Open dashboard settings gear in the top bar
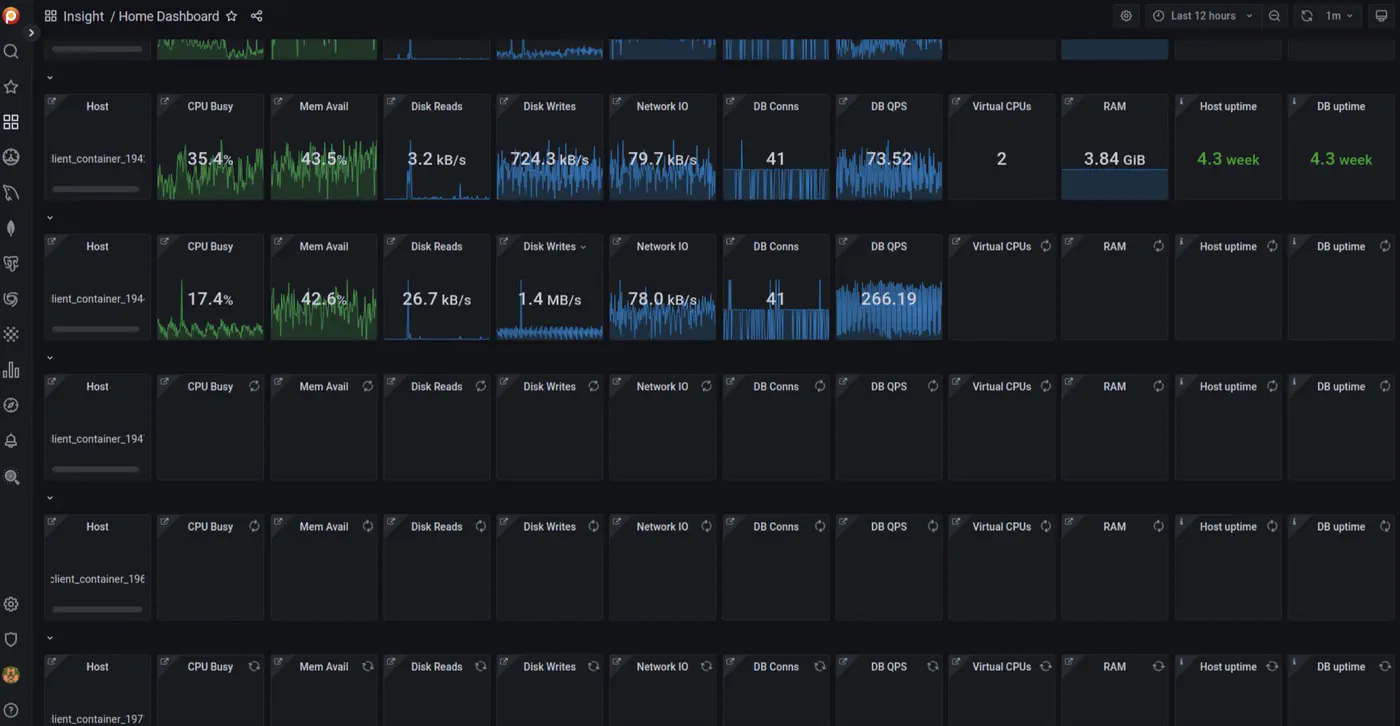The width and height of the screenshot is (1400, 726). 1126,16
